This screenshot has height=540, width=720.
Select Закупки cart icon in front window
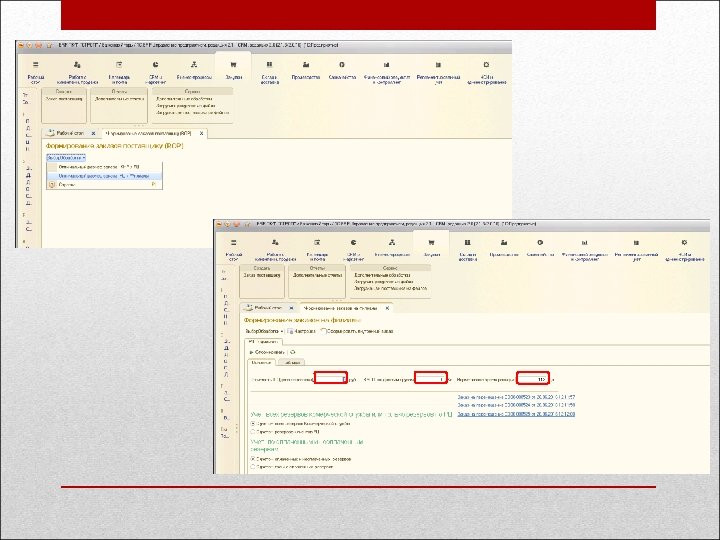pos(431,242)
